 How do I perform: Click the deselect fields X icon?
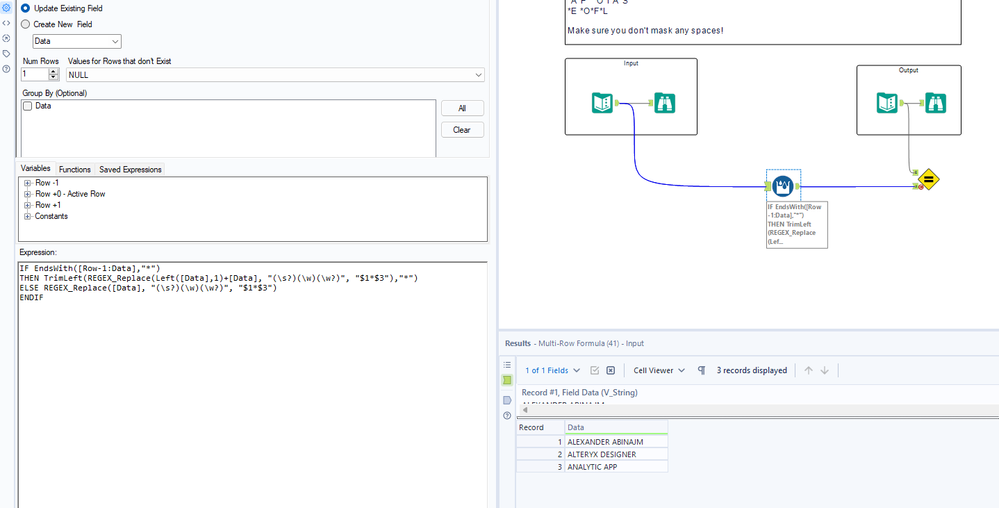point(610,370)
